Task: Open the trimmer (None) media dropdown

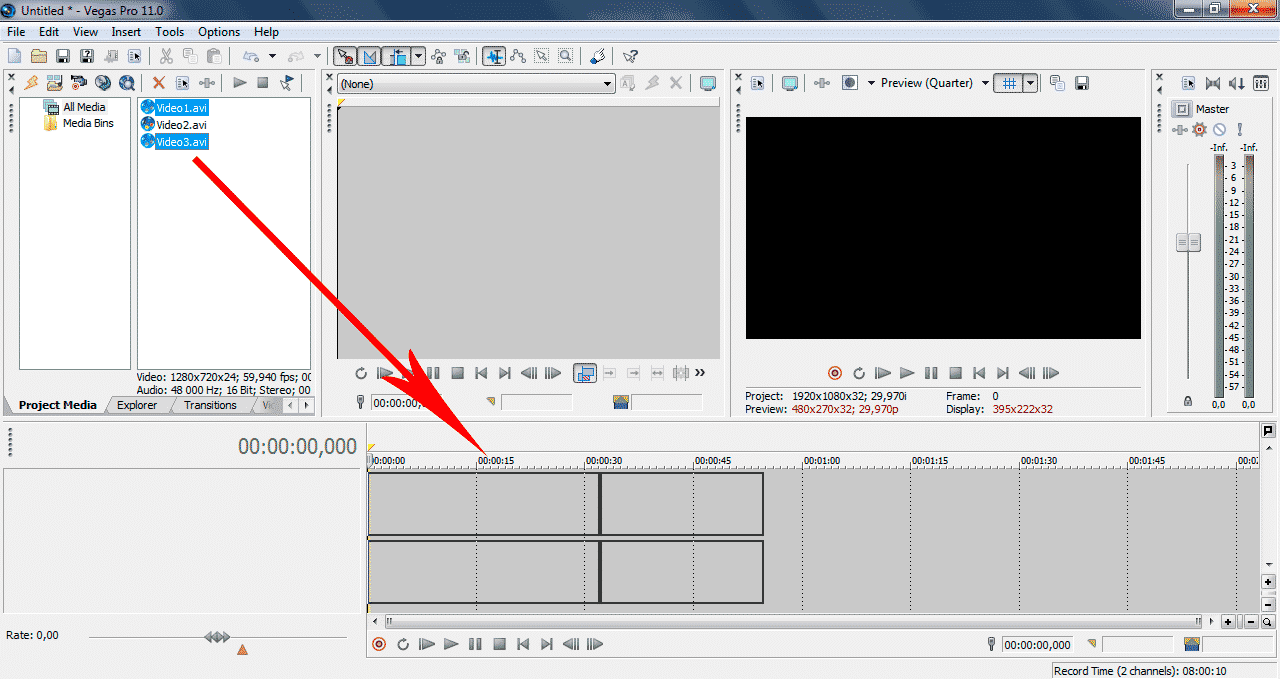Action: (475, 84)
